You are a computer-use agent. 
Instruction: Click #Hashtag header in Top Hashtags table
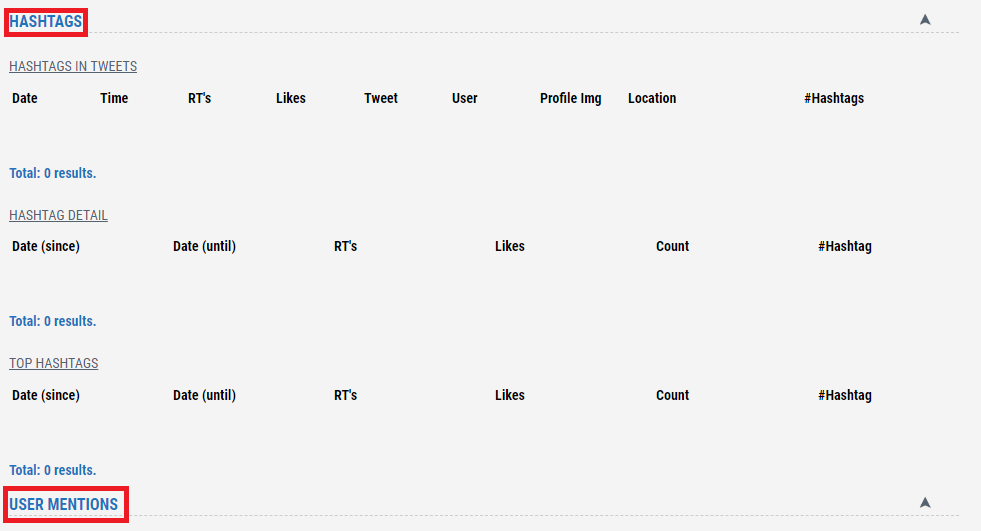[845, 395]
